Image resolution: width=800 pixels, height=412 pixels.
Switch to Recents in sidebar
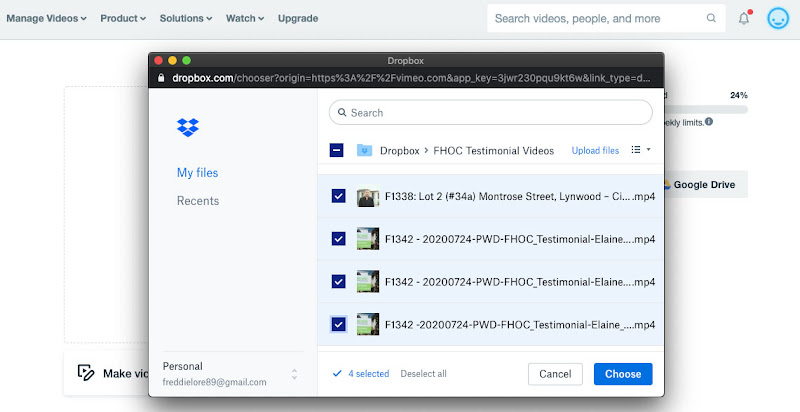[x=198, y=201]
